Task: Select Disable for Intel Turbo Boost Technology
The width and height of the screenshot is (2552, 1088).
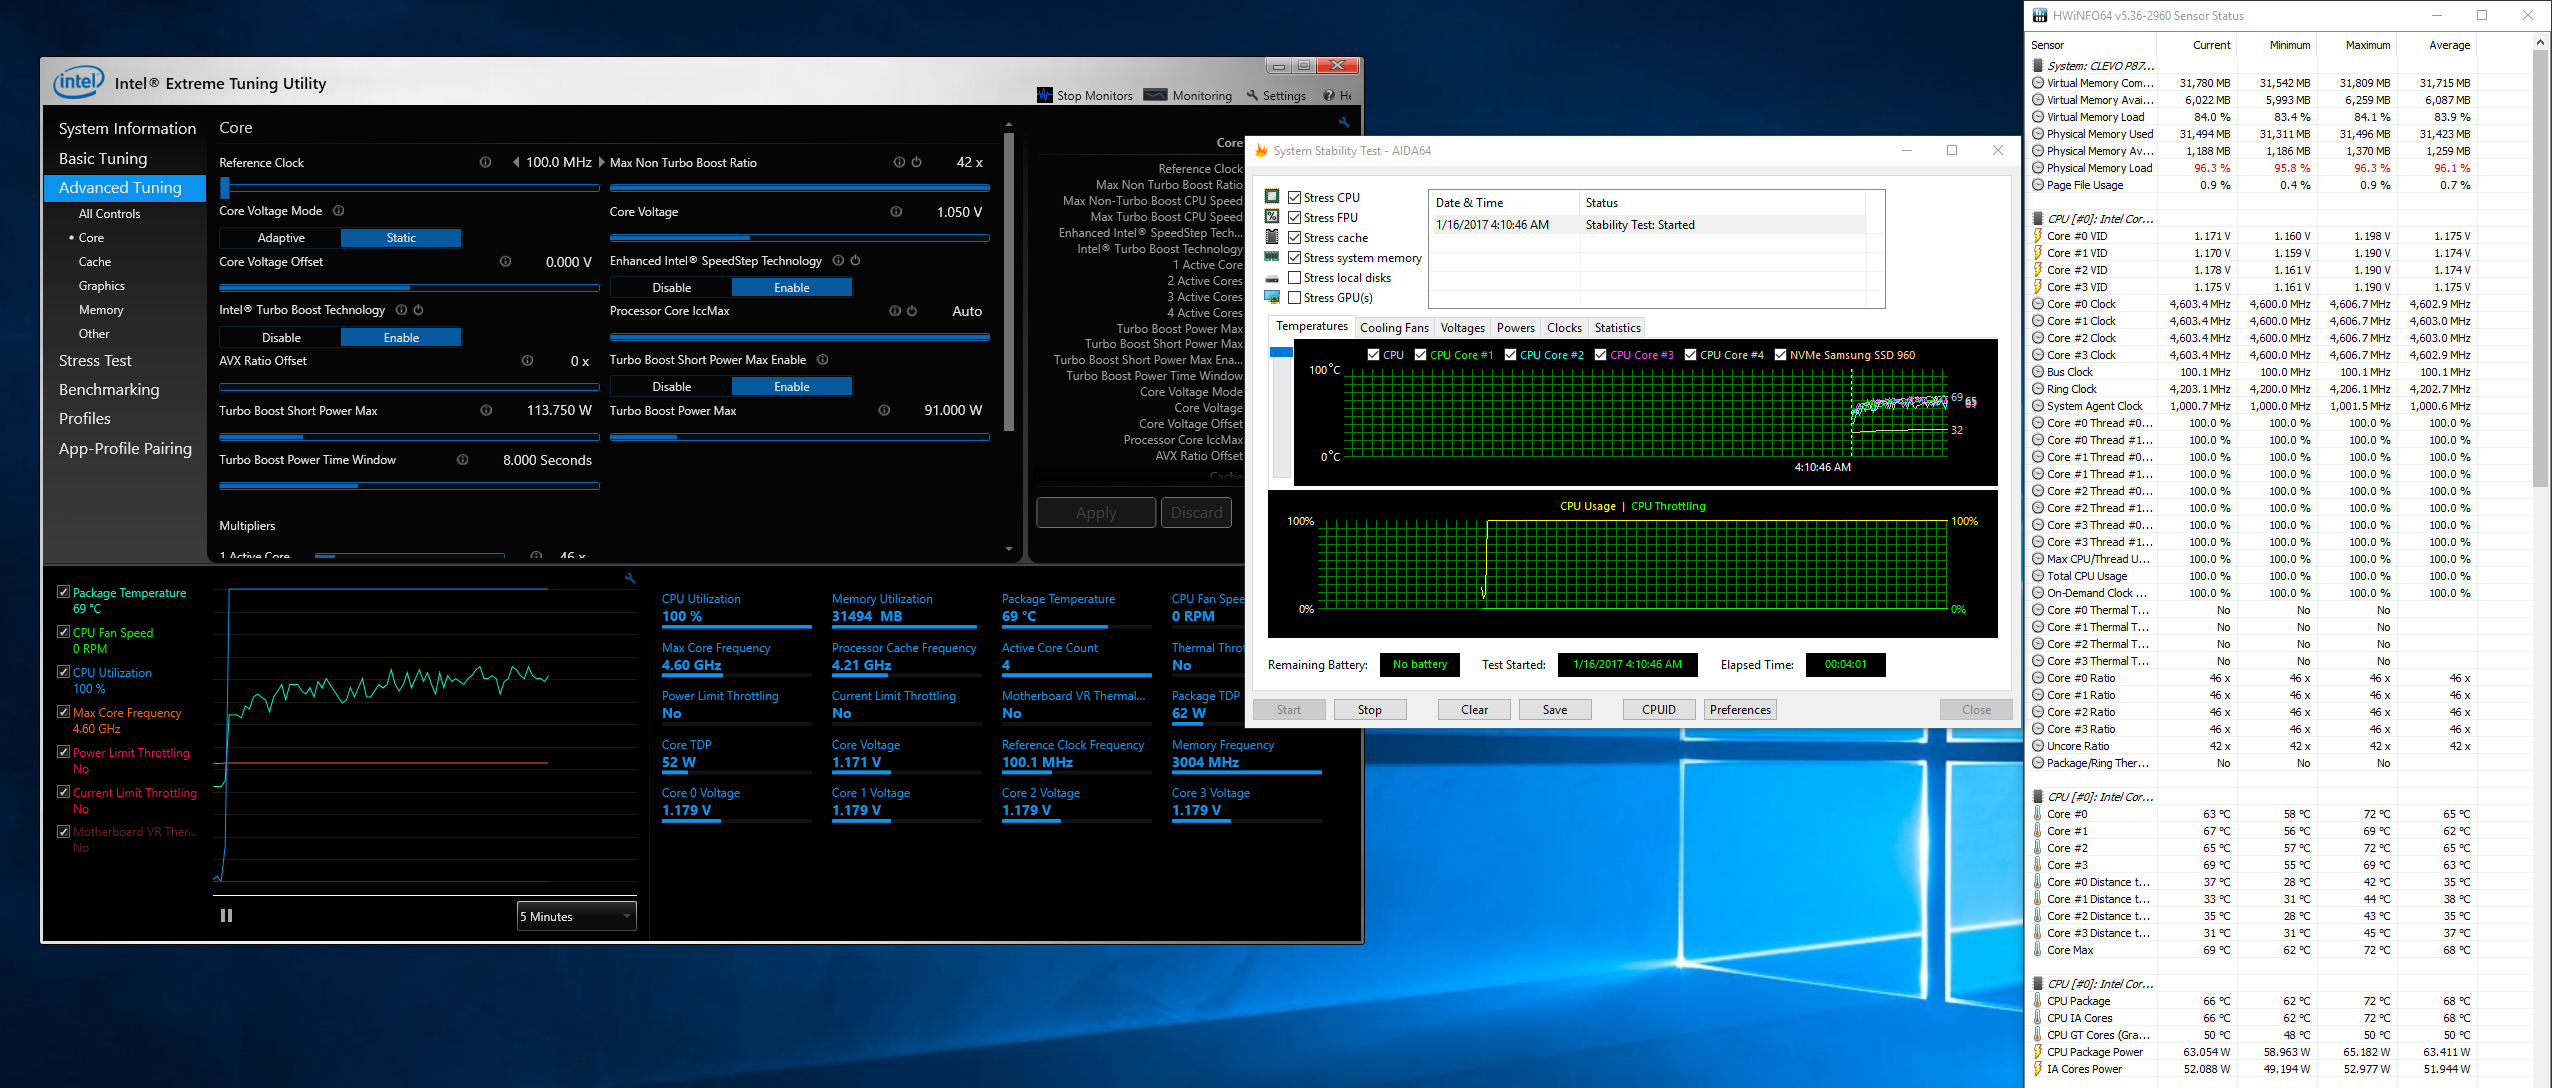Action: [281, 337]
